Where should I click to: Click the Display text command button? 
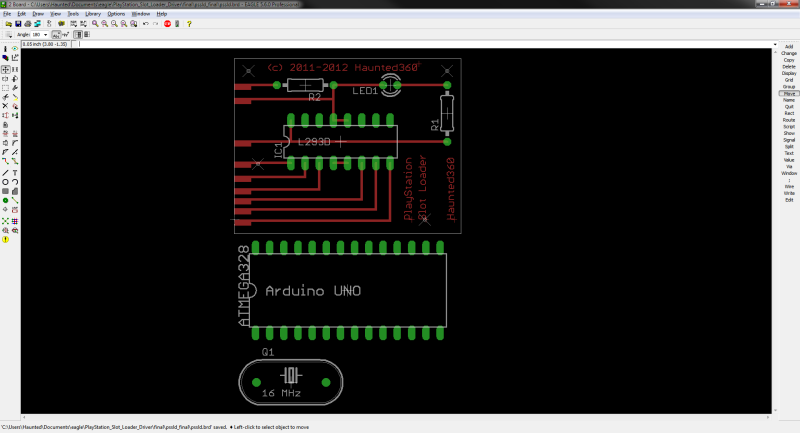(789, 73)
